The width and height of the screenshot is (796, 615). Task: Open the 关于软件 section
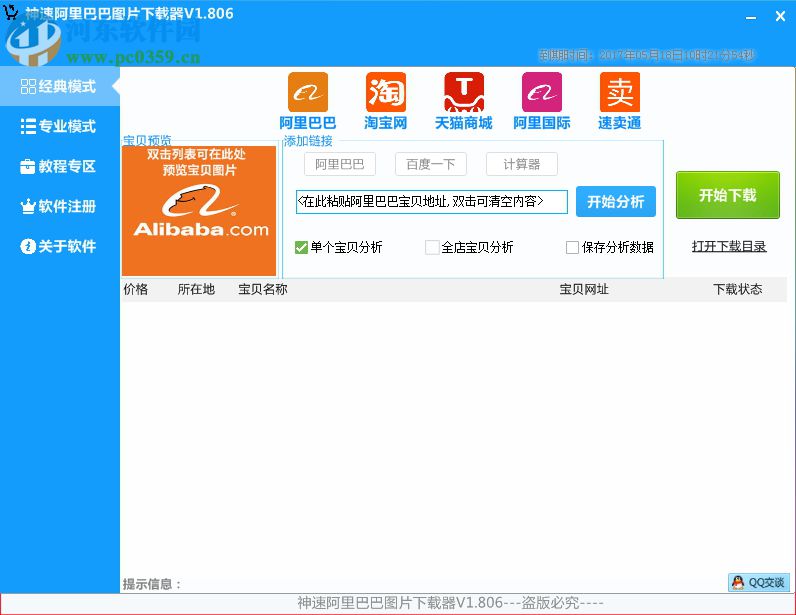(x=58, y=246)
